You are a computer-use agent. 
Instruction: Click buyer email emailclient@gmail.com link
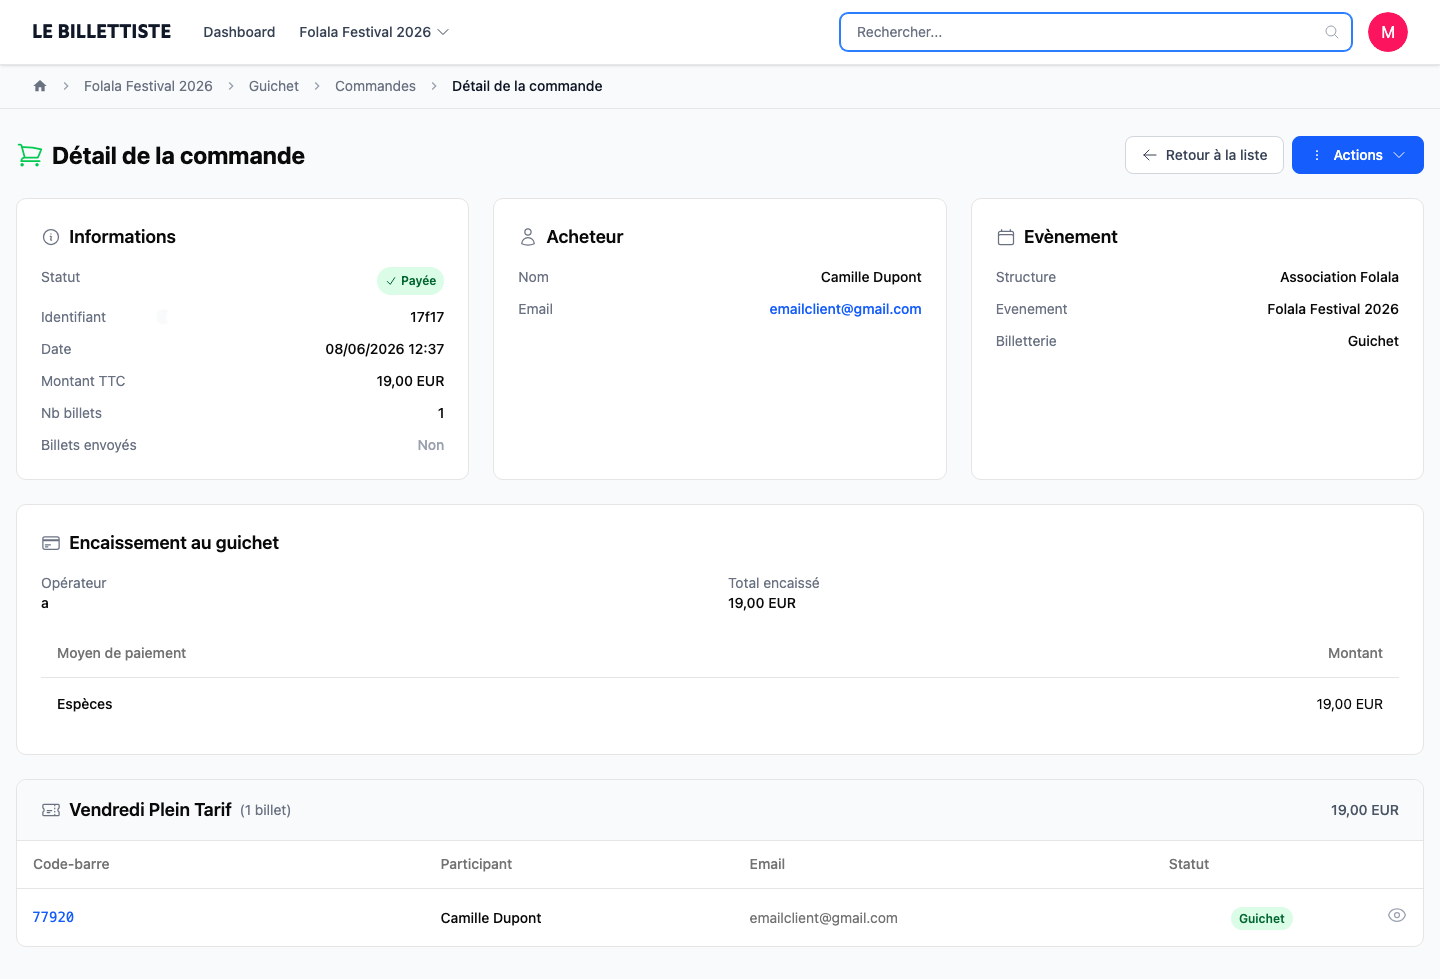point(845,309)
